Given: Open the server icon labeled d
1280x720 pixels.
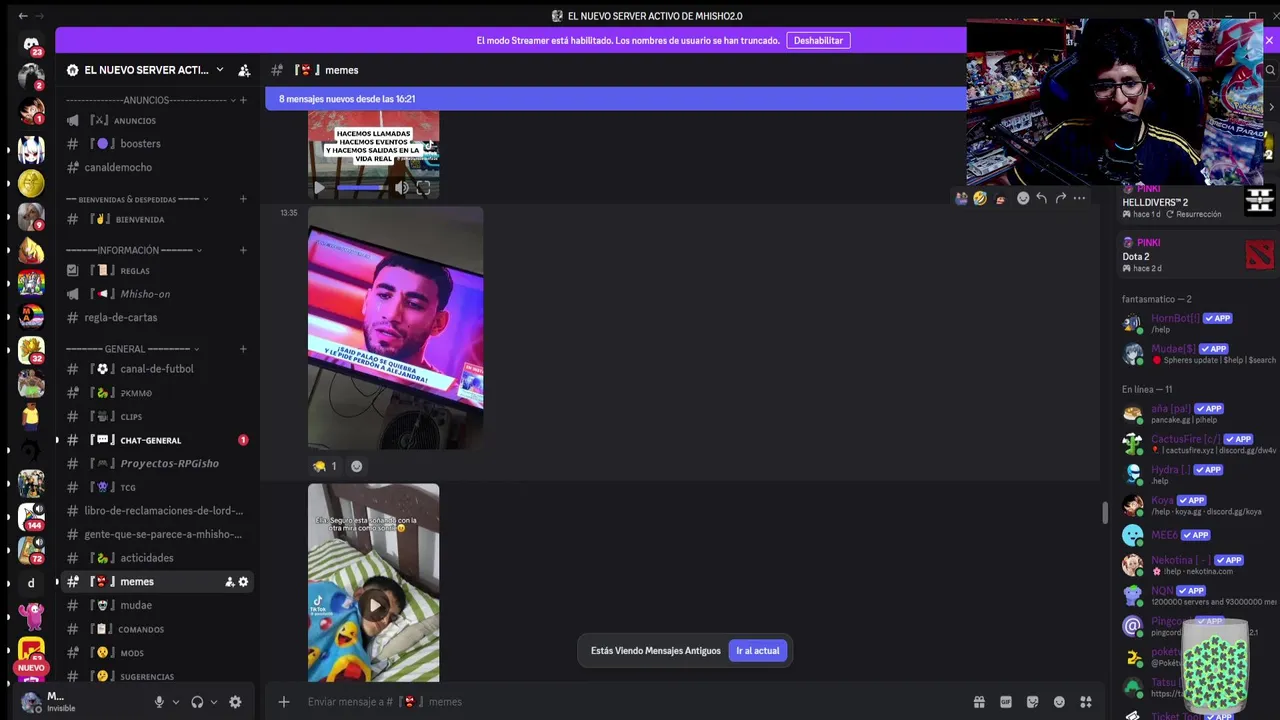Looking at the screenshot, I should coord(31,583).
